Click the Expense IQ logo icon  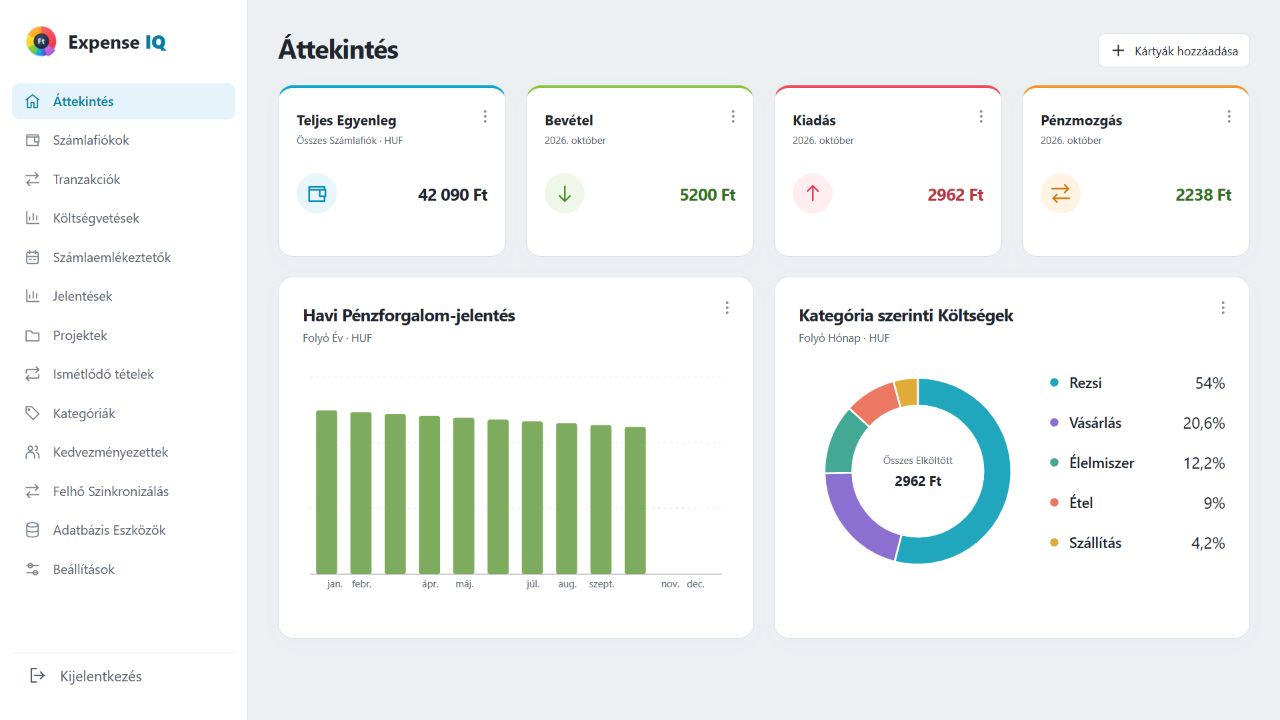coord(41,42)
